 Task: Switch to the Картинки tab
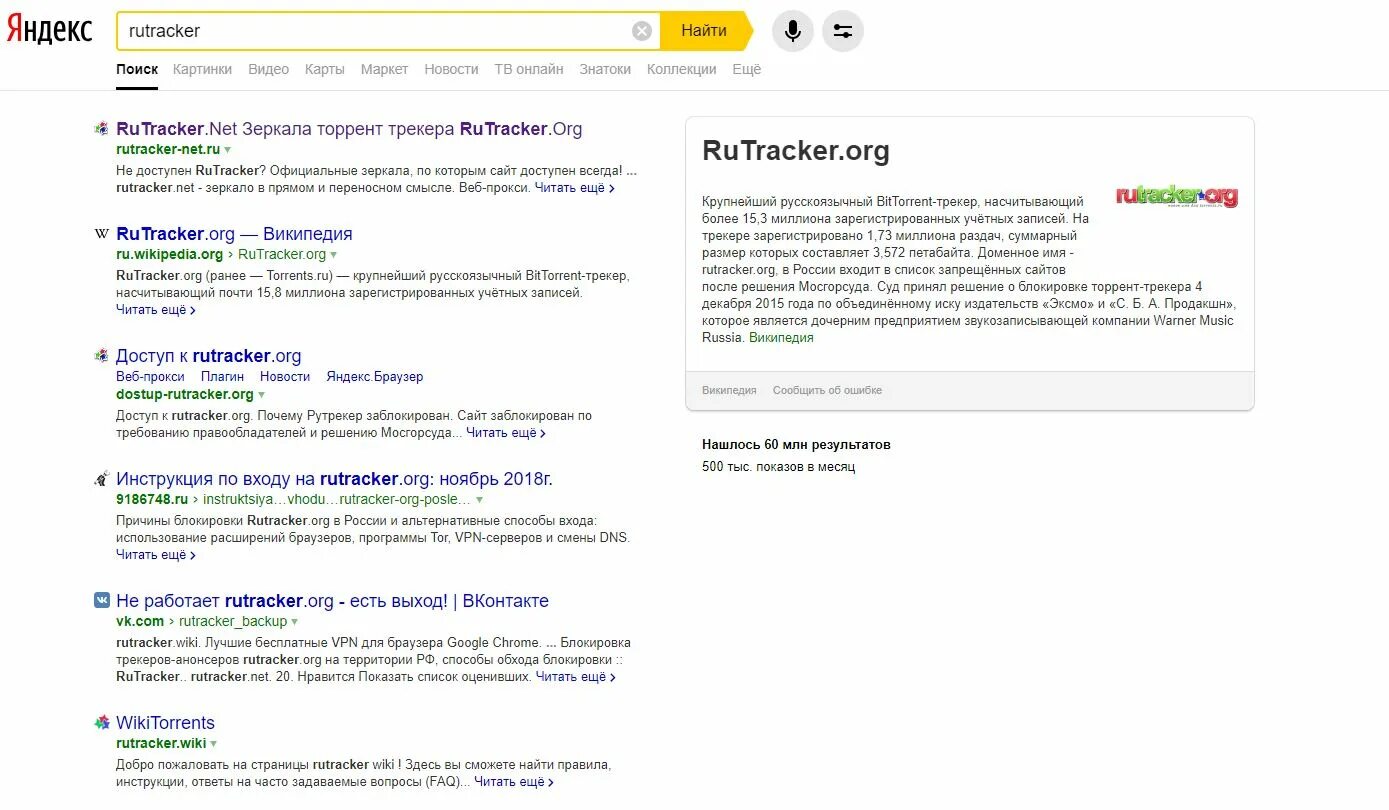pyautogui.click(x=202, y=69)
